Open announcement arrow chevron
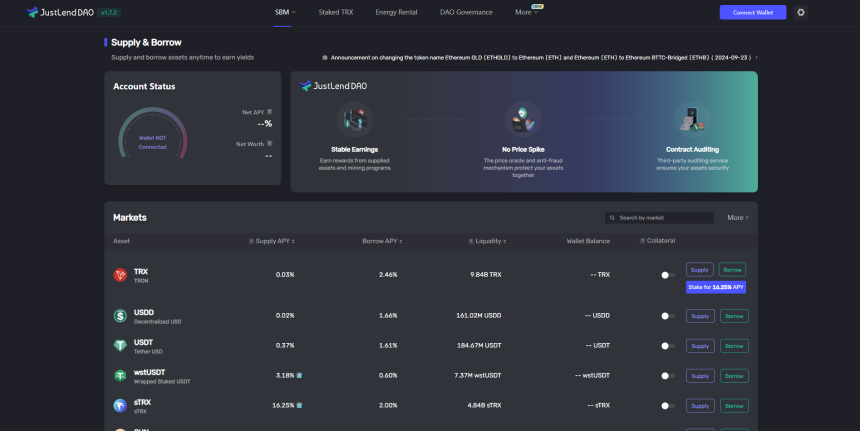This screenshot has height=431, width=860. pos(756,58)
